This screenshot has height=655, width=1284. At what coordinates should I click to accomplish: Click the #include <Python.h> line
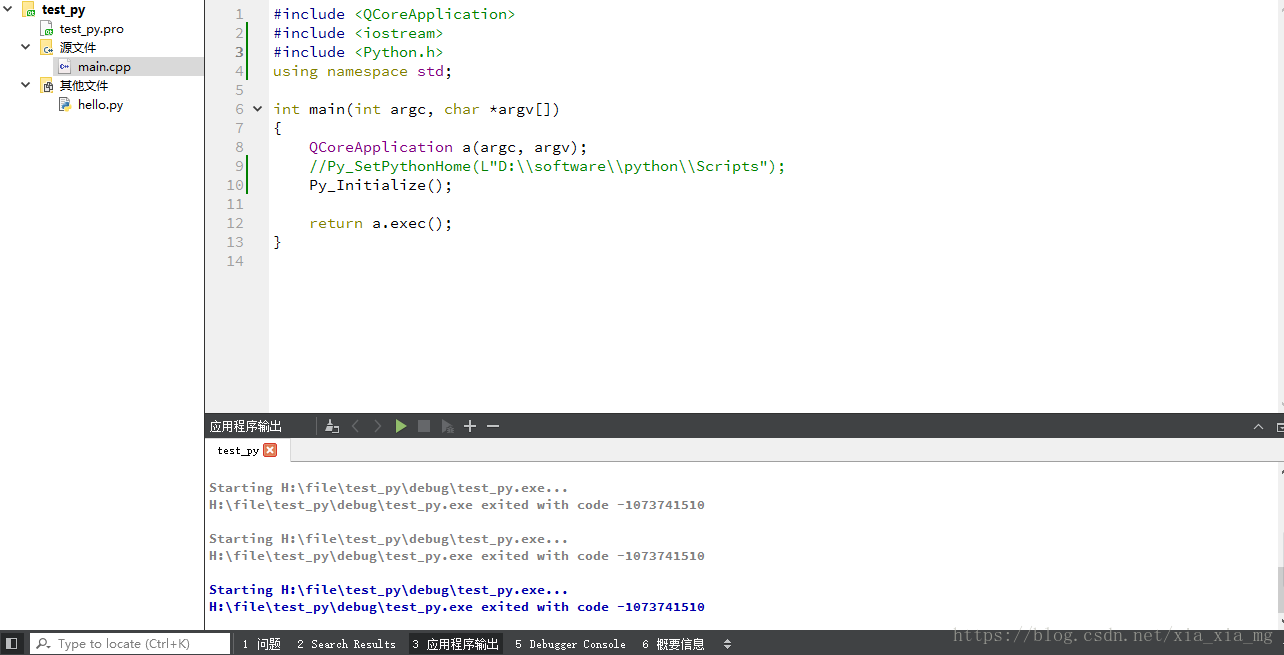[358, 52]
